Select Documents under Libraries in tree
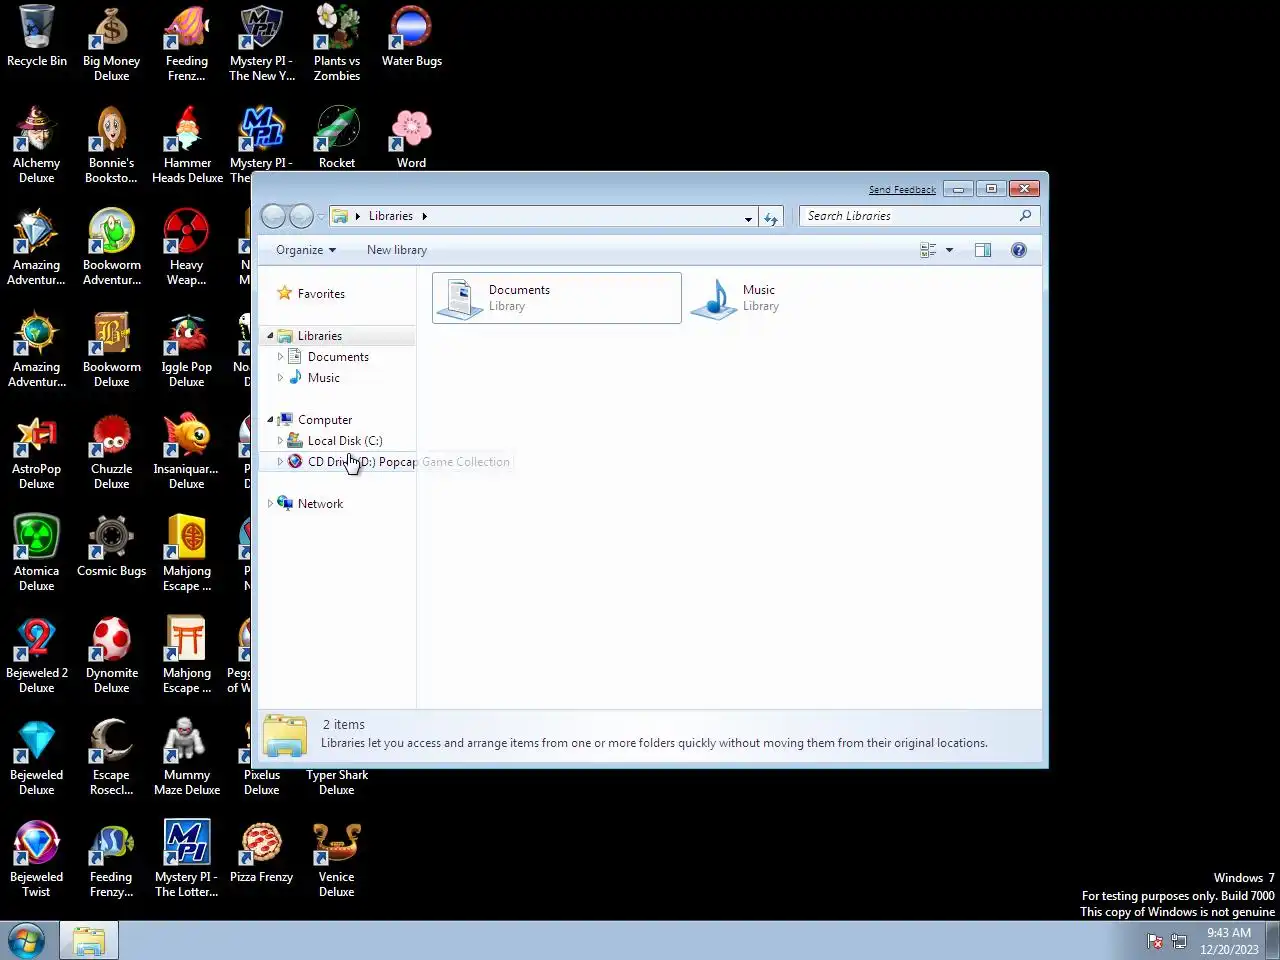Viewport: 1280px width, 960px height. coord(338,357)
